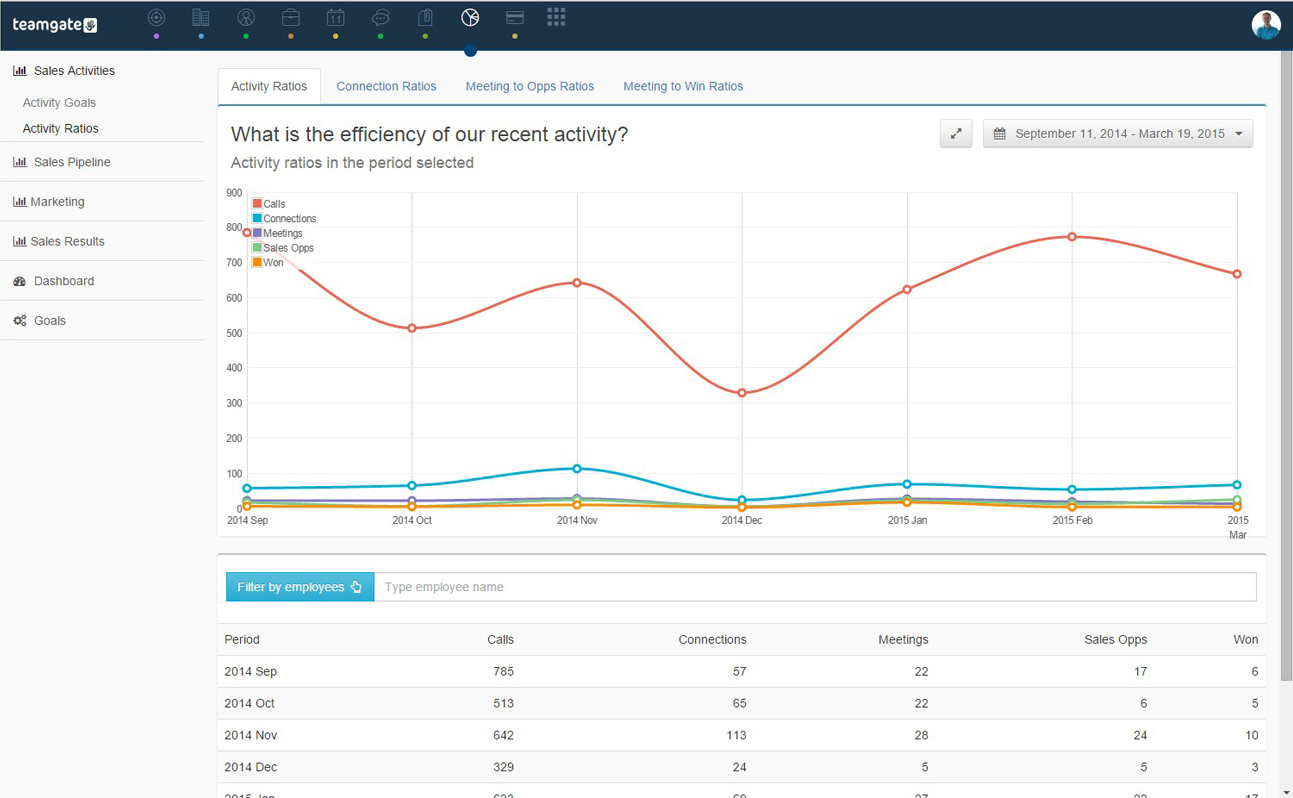Toggle the Calls series in the legend
The width and height of the screenshot is (1293, 798).
268,203
